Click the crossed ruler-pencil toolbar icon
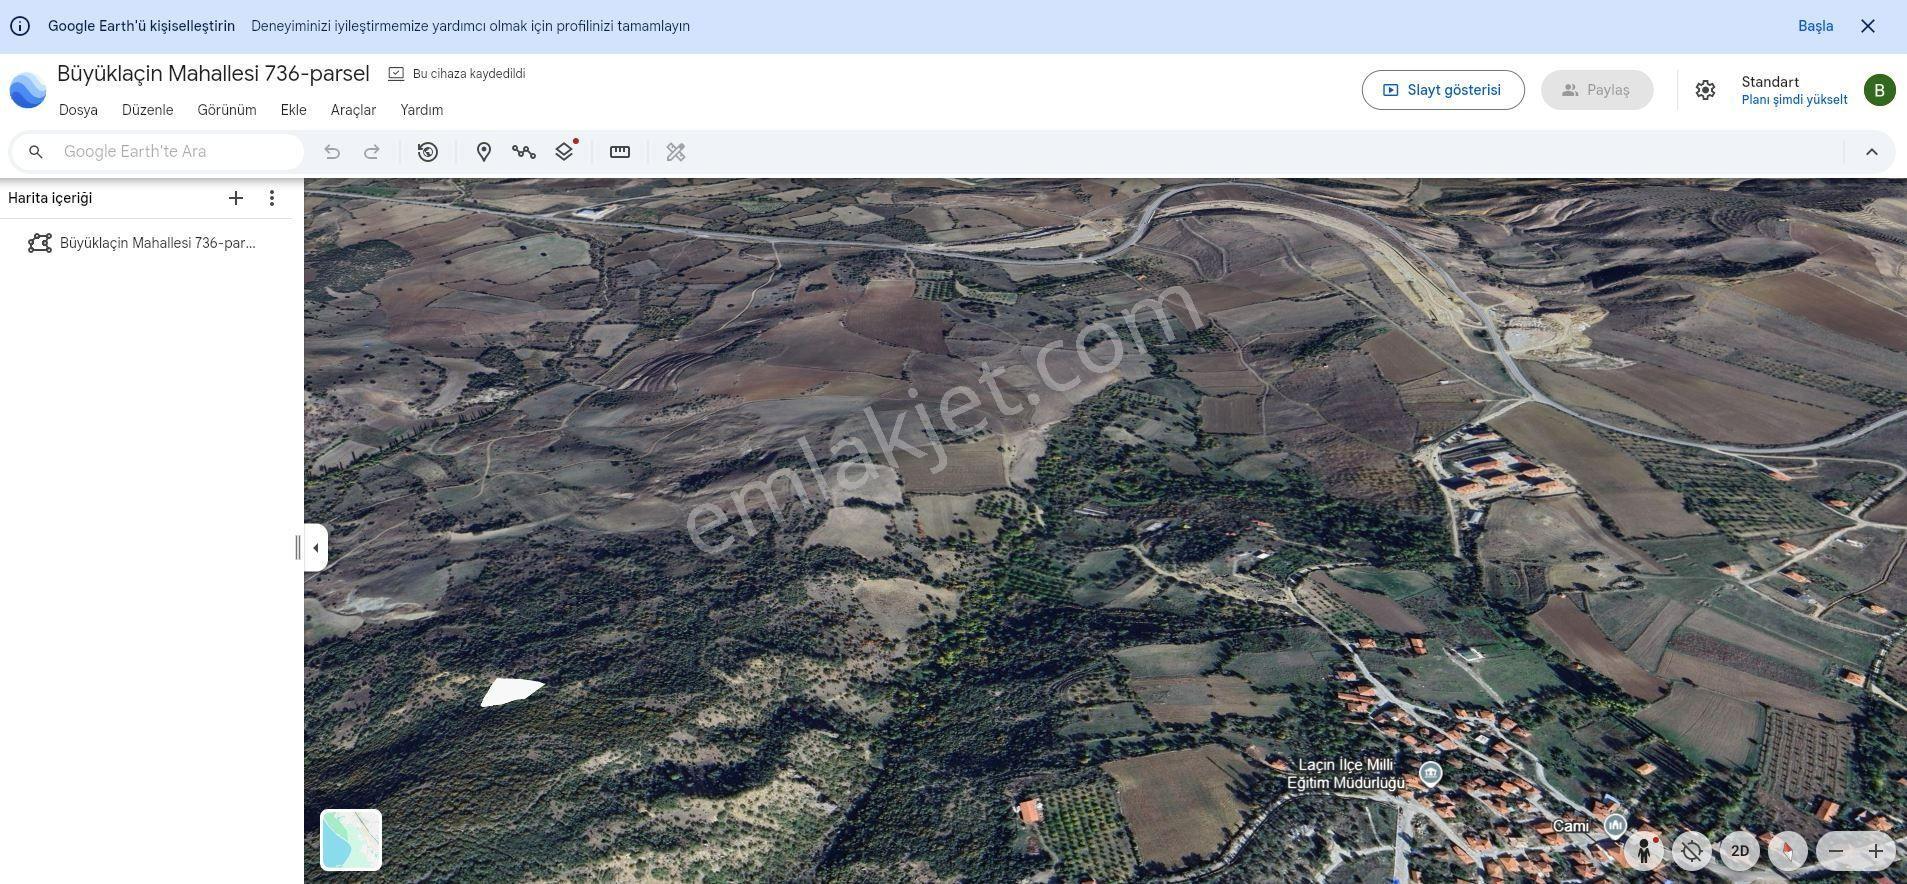The image size is (1907, 884). [676, 152]
